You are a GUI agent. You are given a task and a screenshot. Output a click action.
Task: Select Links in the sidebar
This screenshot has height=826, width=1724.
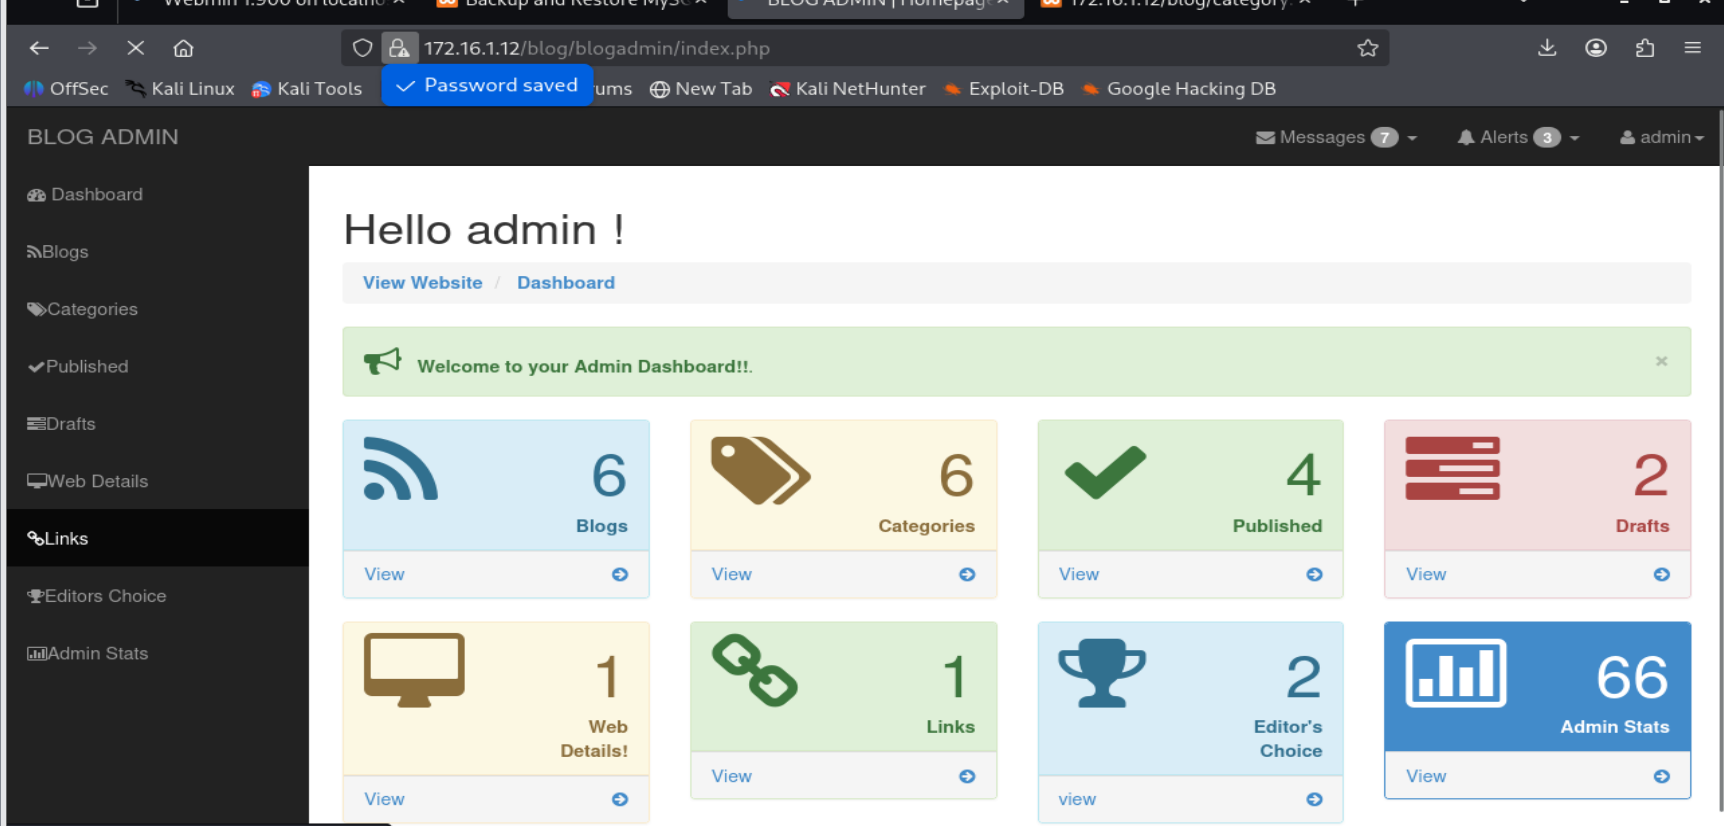click(x=158, y=538)
